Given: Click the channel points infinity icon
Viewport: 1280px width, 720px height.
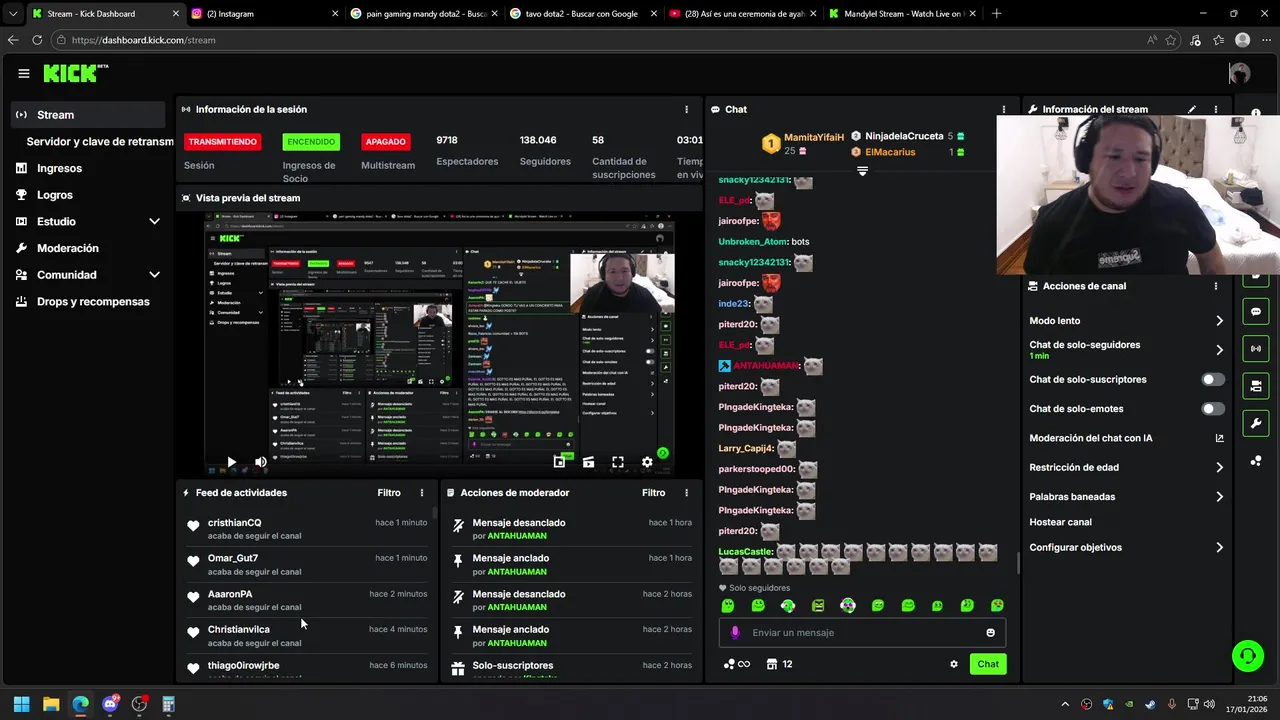Looking at the screenshot, I should click(x=736, y=664).
